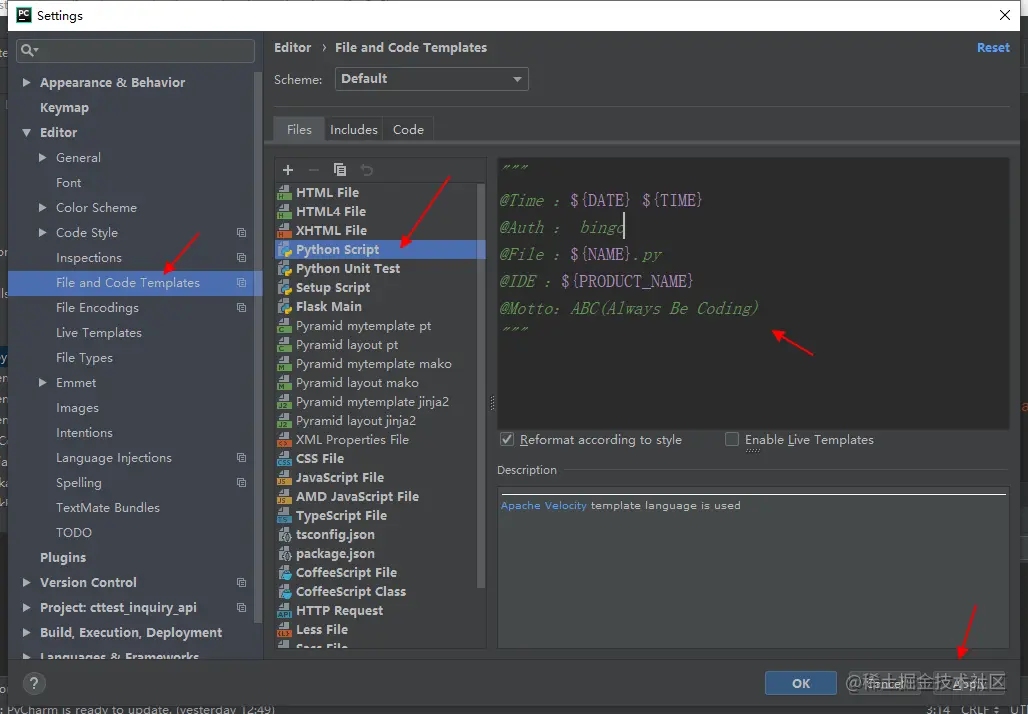Toggle Reformat according to style checkbox
1028x714 pixels.
tap(507, 439)
